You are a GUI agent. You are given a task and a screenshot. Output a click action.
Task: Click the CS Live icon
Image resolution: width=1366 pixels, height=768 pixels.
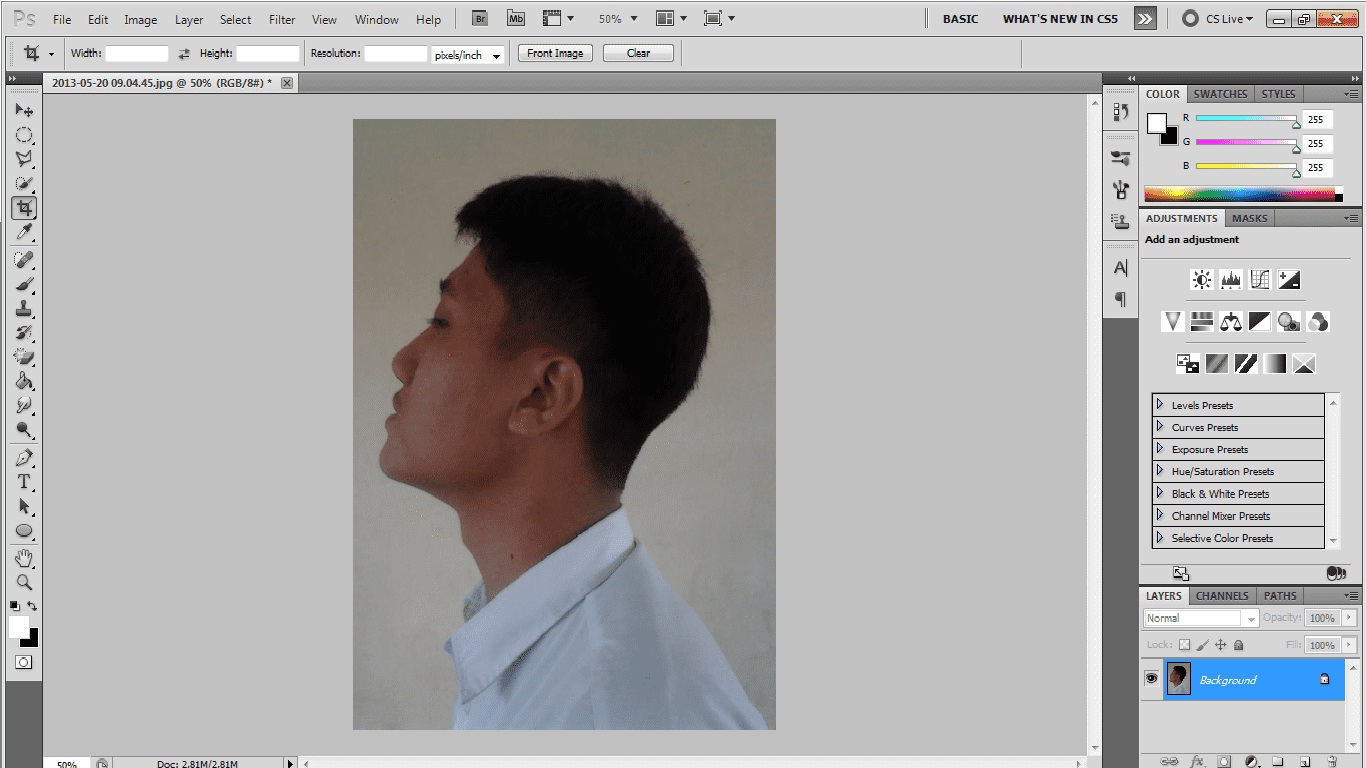coord(1190,18)
